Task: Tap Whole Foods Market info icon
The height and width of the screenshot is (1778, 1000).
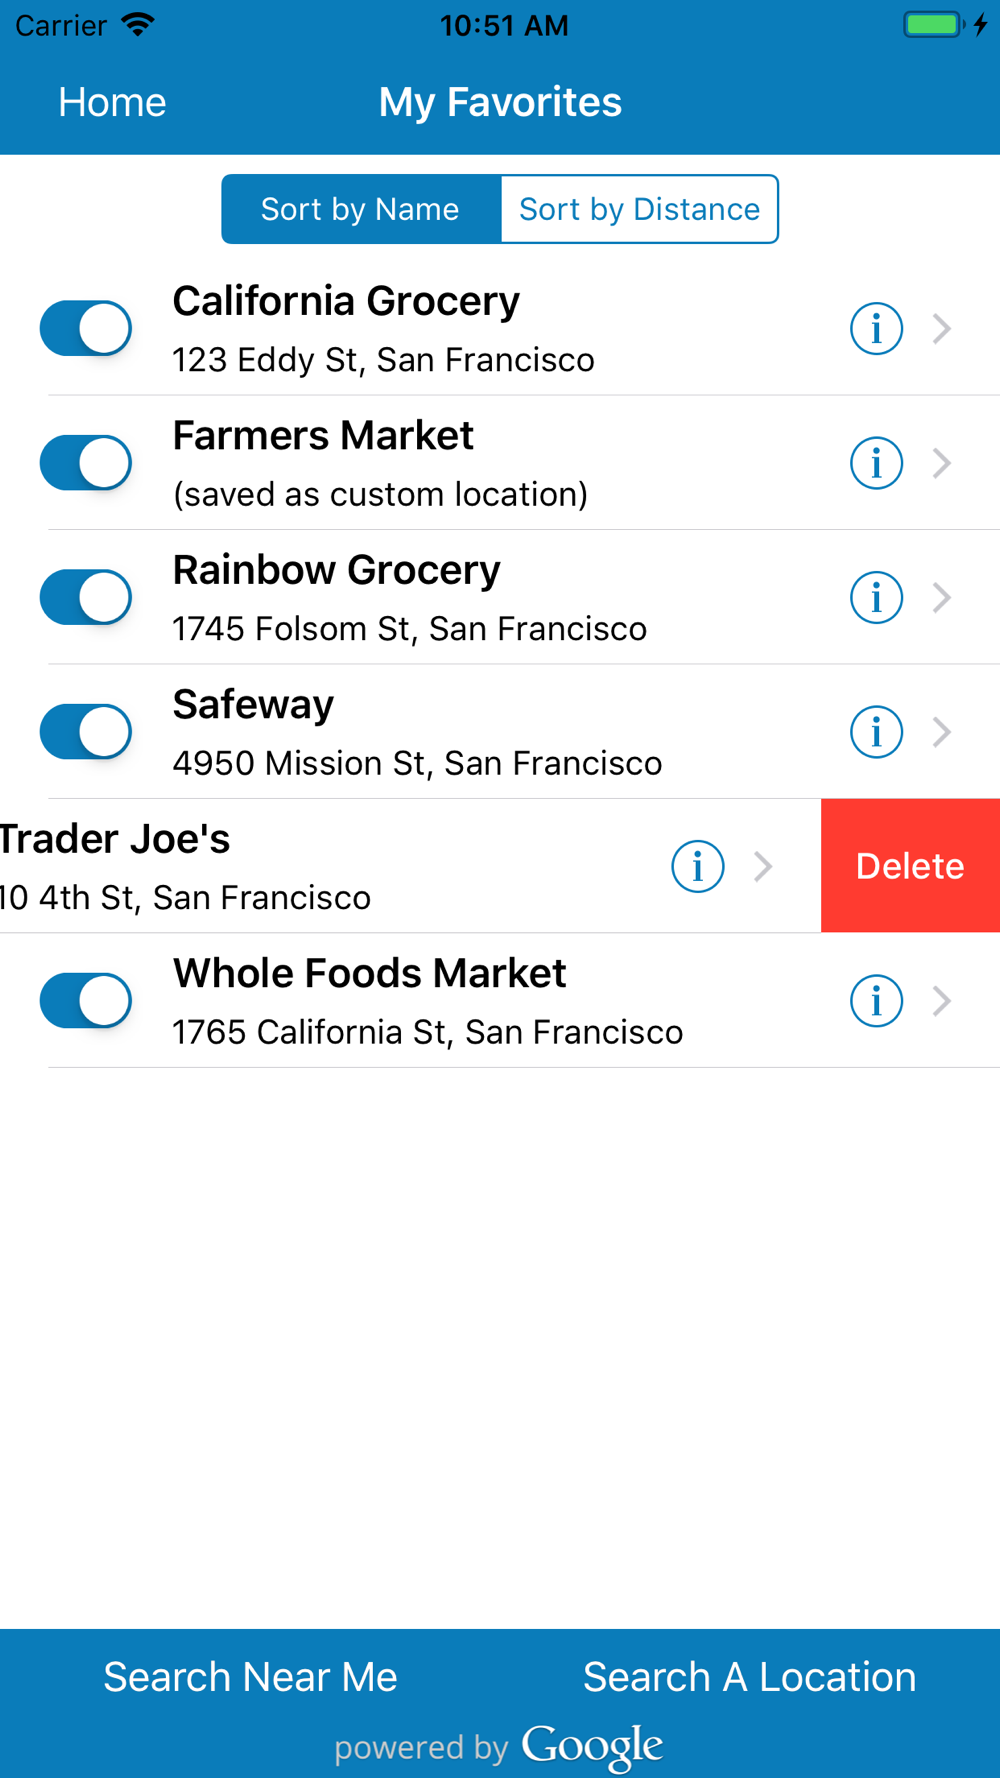Action: pos(876,1001)
